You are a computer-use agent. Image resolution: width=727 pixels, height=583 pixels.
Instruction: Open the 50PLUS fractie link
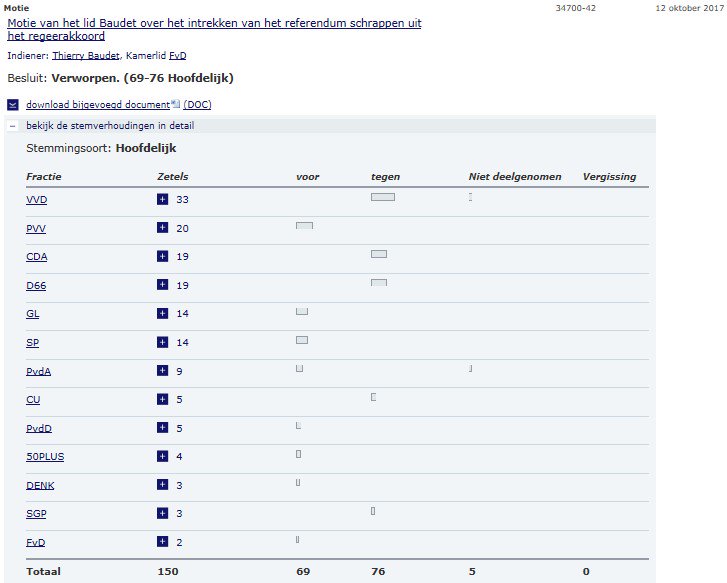click(x=45, y=456)
